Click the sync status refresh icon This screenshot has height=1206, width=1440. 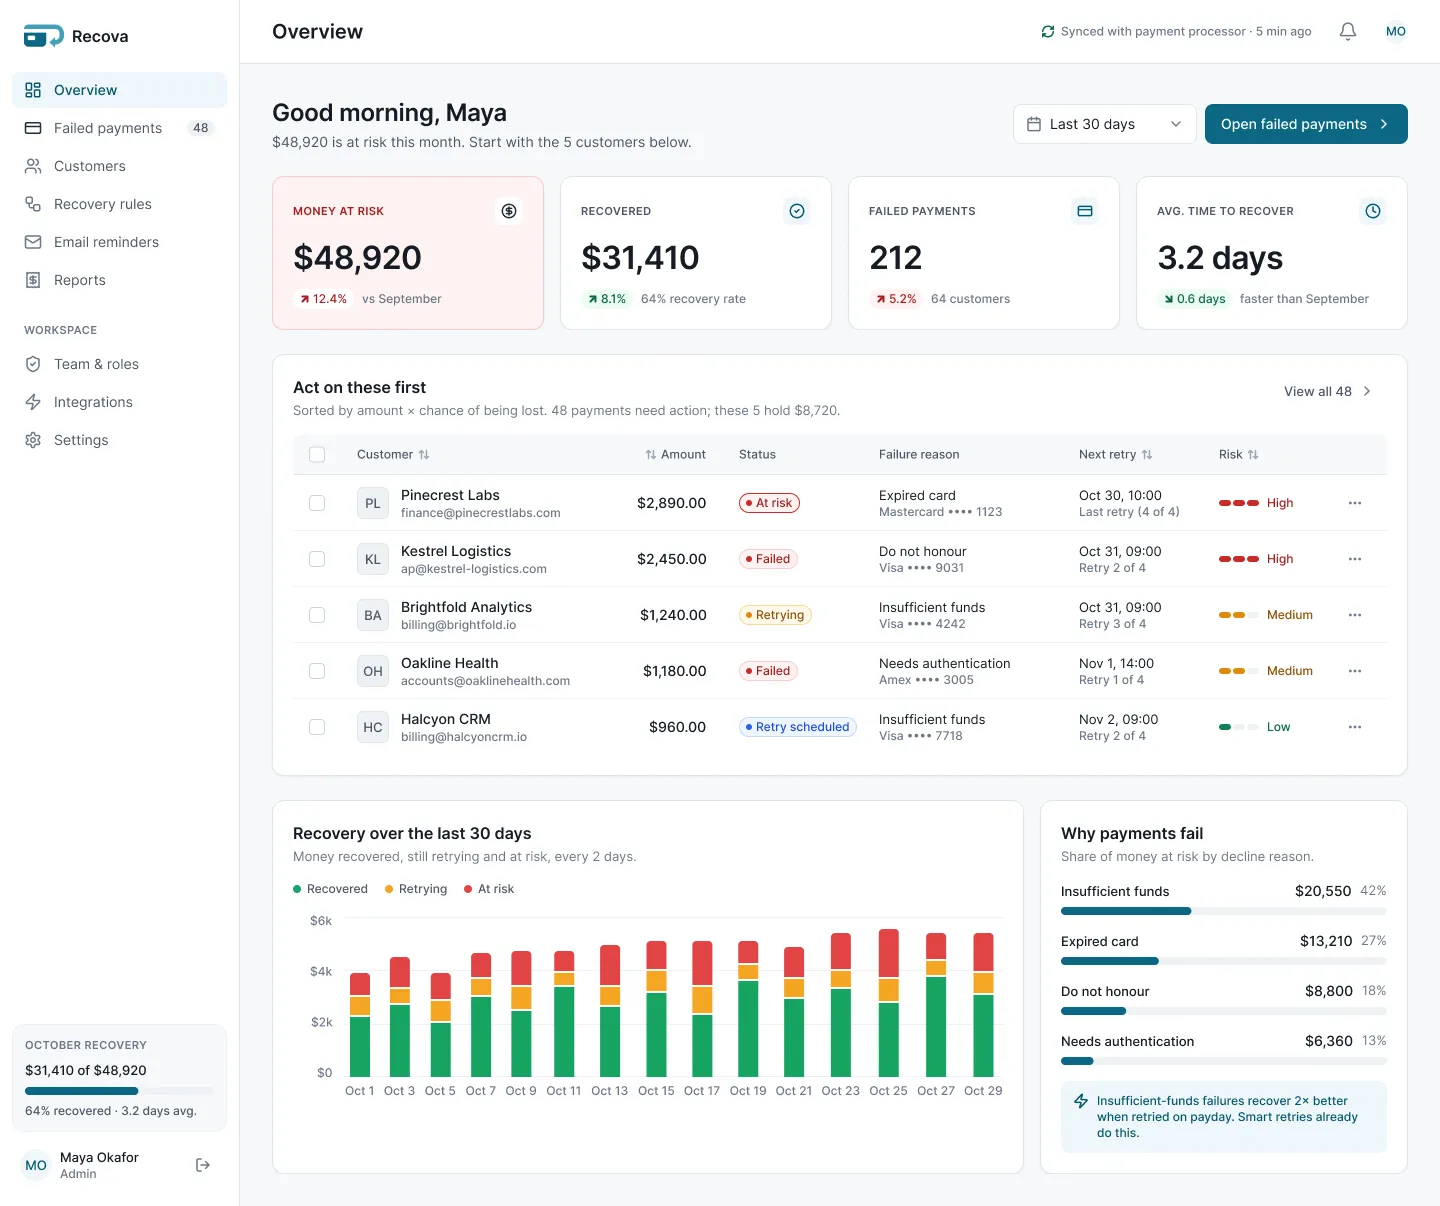pyautogui.click(x=1048, y=32)
